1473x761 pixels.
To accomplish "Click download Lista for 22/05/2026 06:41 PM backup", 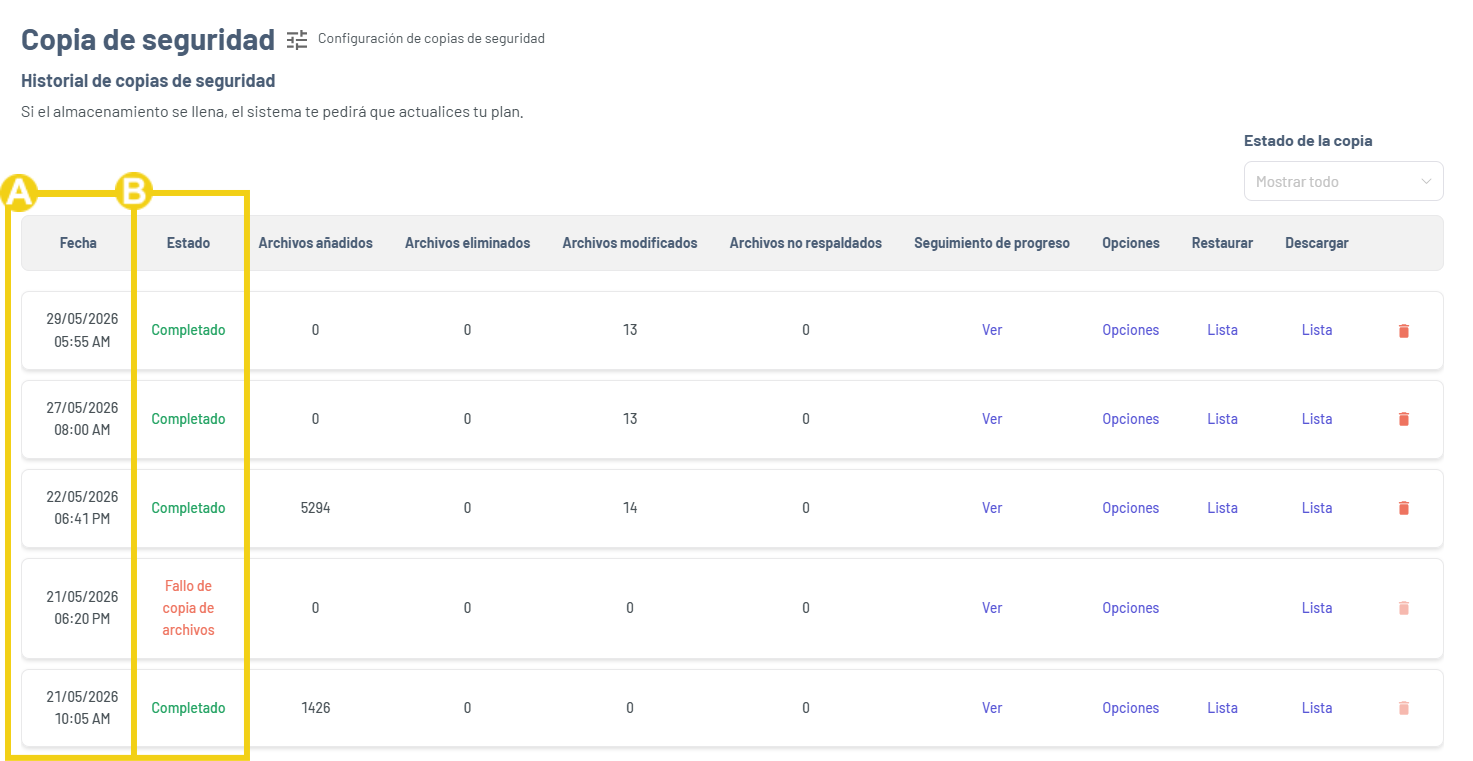I will click(1317, 508).
